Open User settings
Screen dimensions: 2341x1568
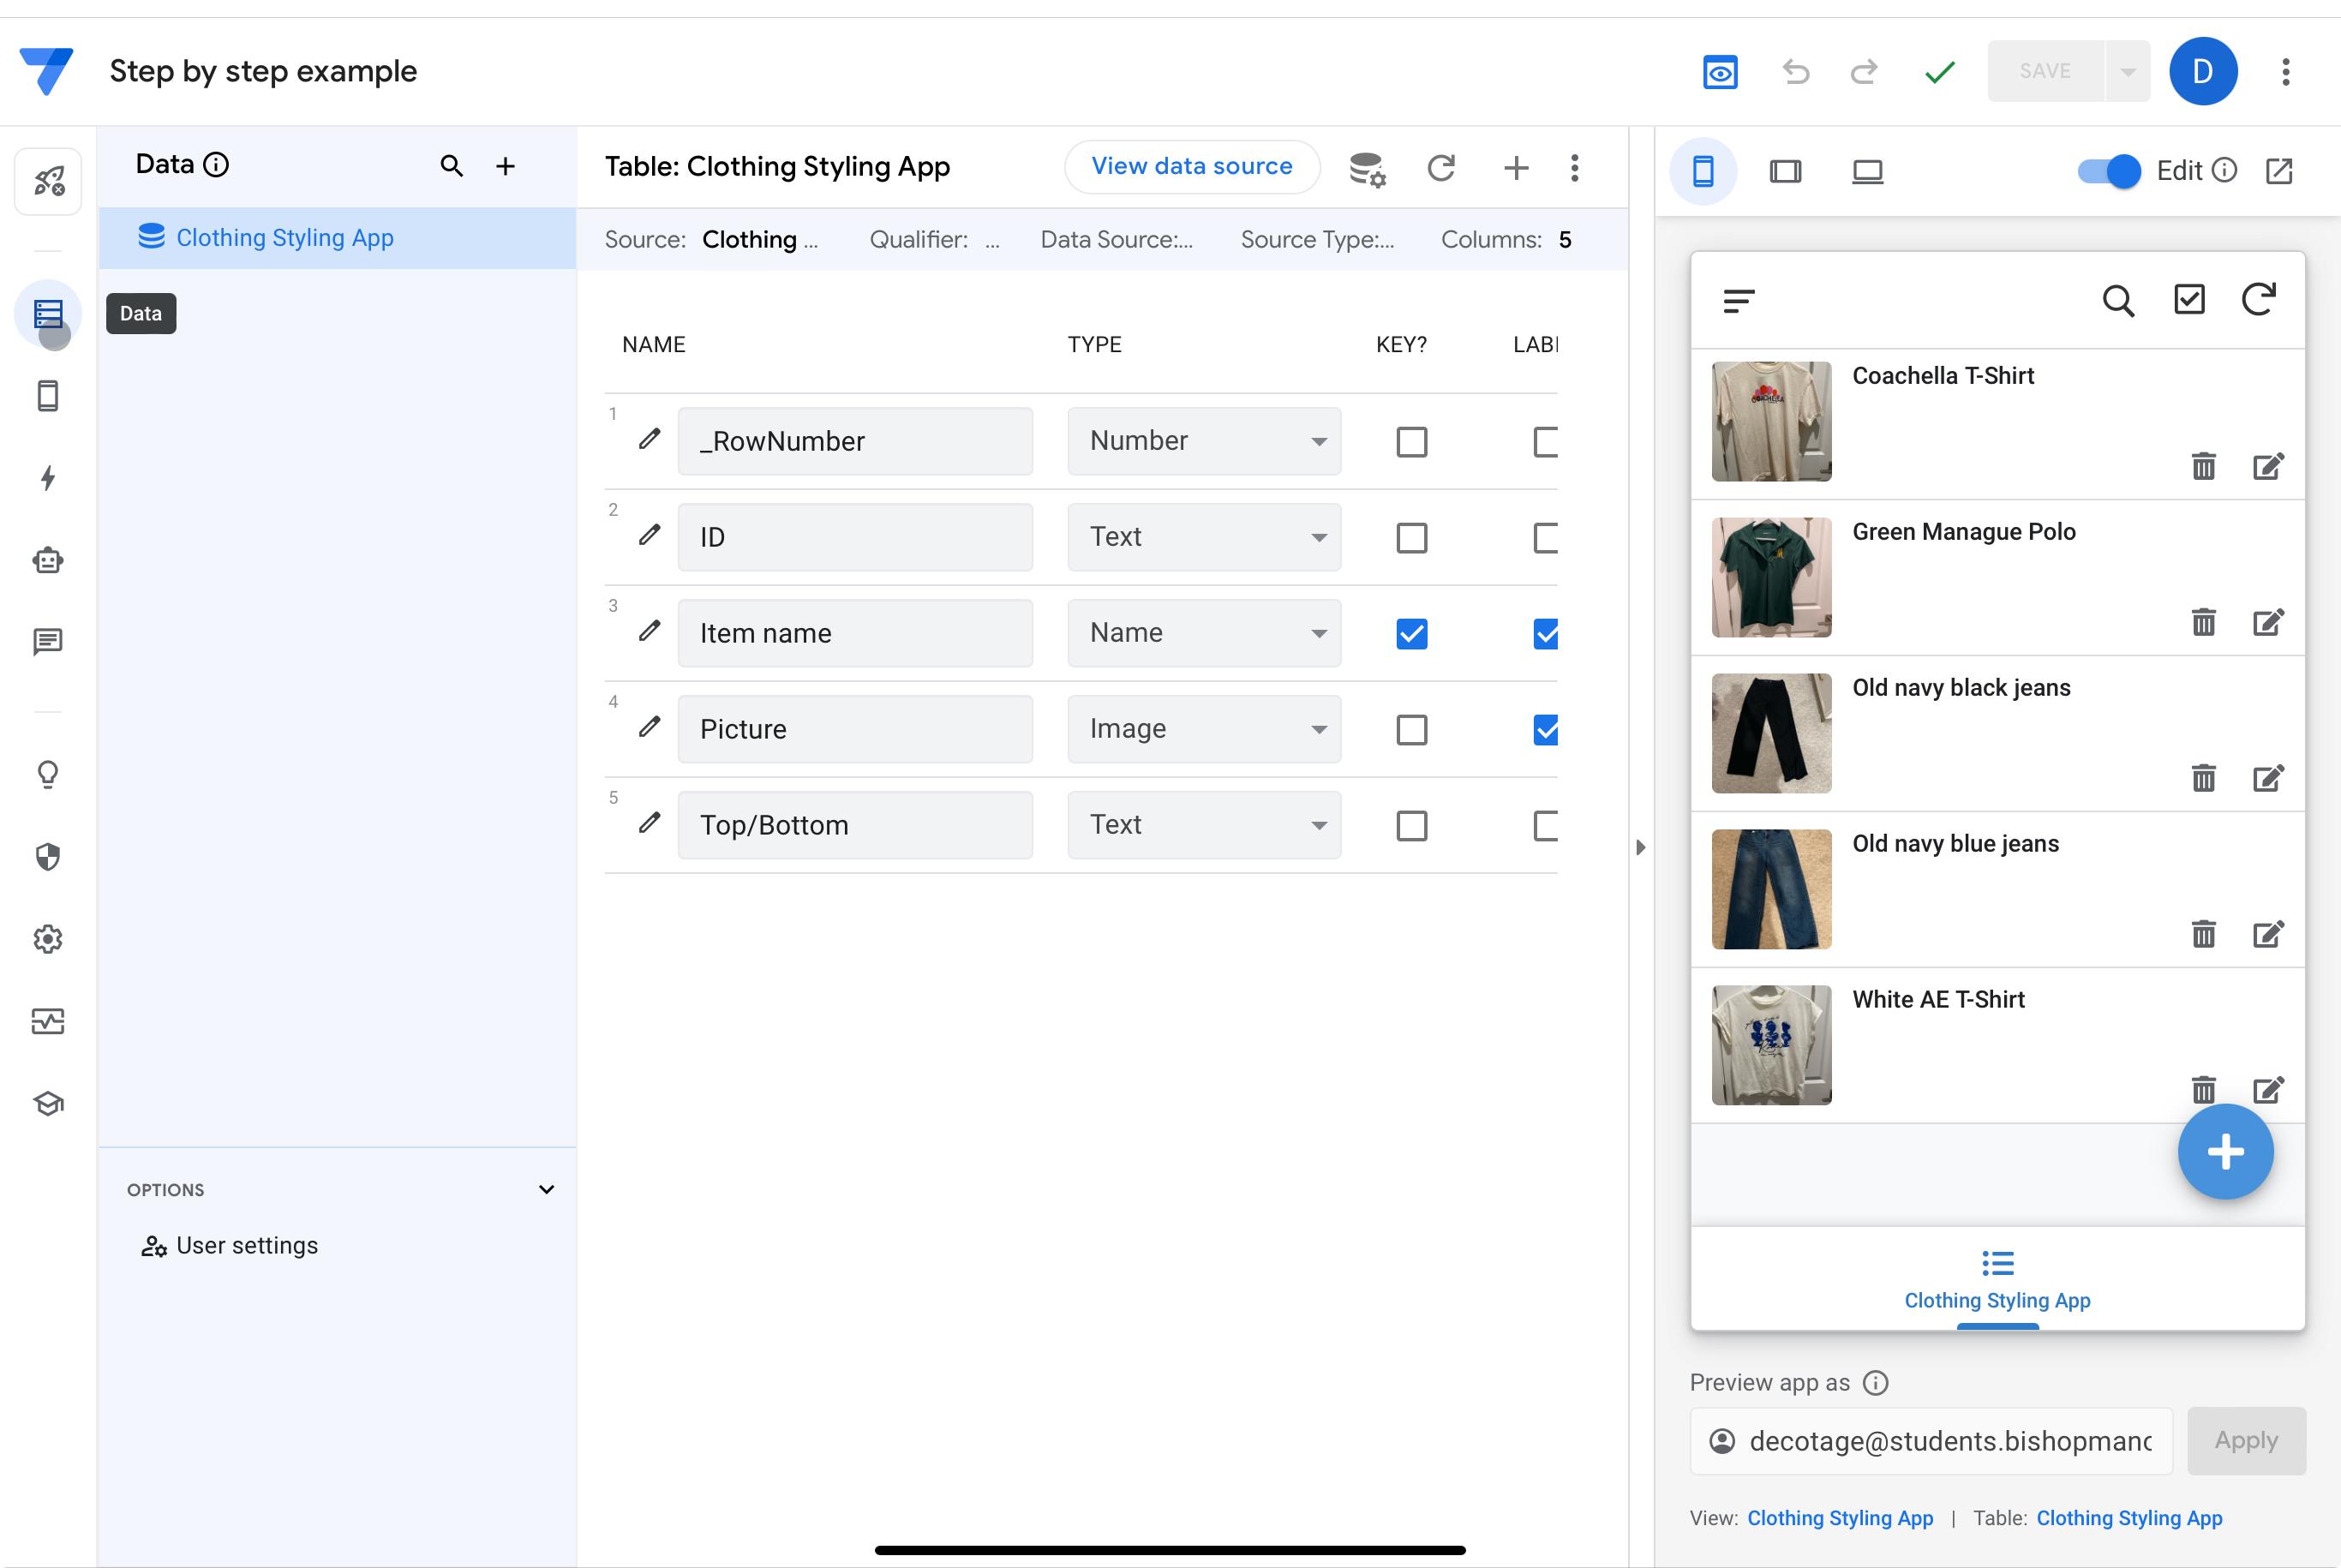(x=230, y=1246)
